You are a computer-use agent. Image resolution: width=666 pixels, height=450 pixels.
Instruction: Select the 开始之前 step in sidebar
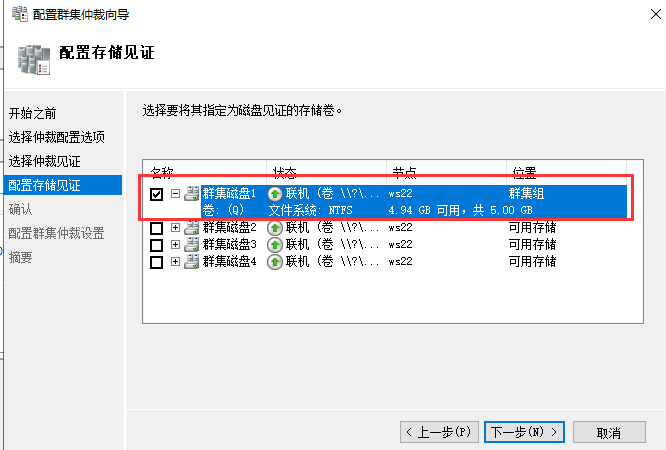33,112
